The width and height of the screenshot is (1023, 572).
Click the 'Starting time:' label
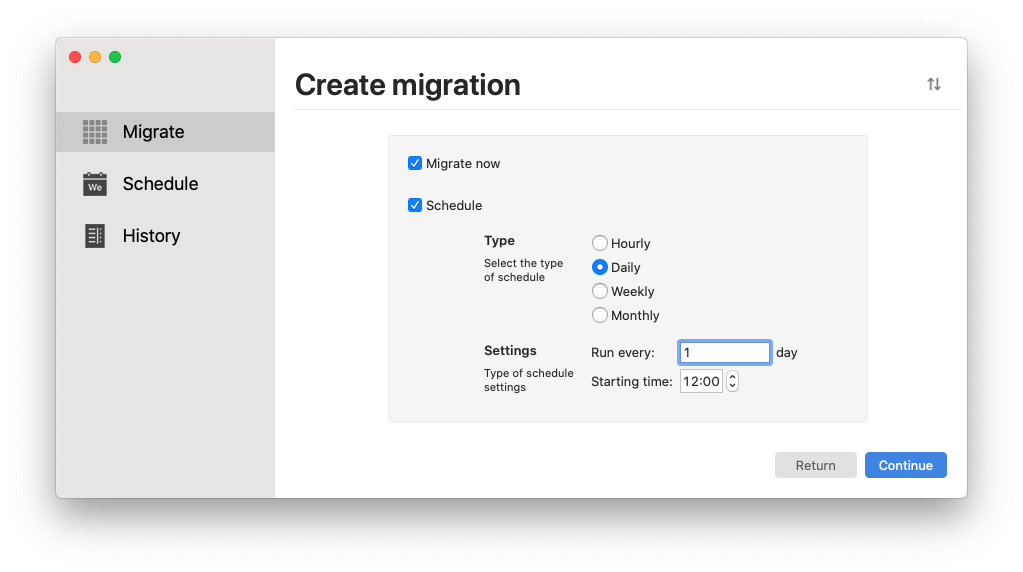point(632,382)
